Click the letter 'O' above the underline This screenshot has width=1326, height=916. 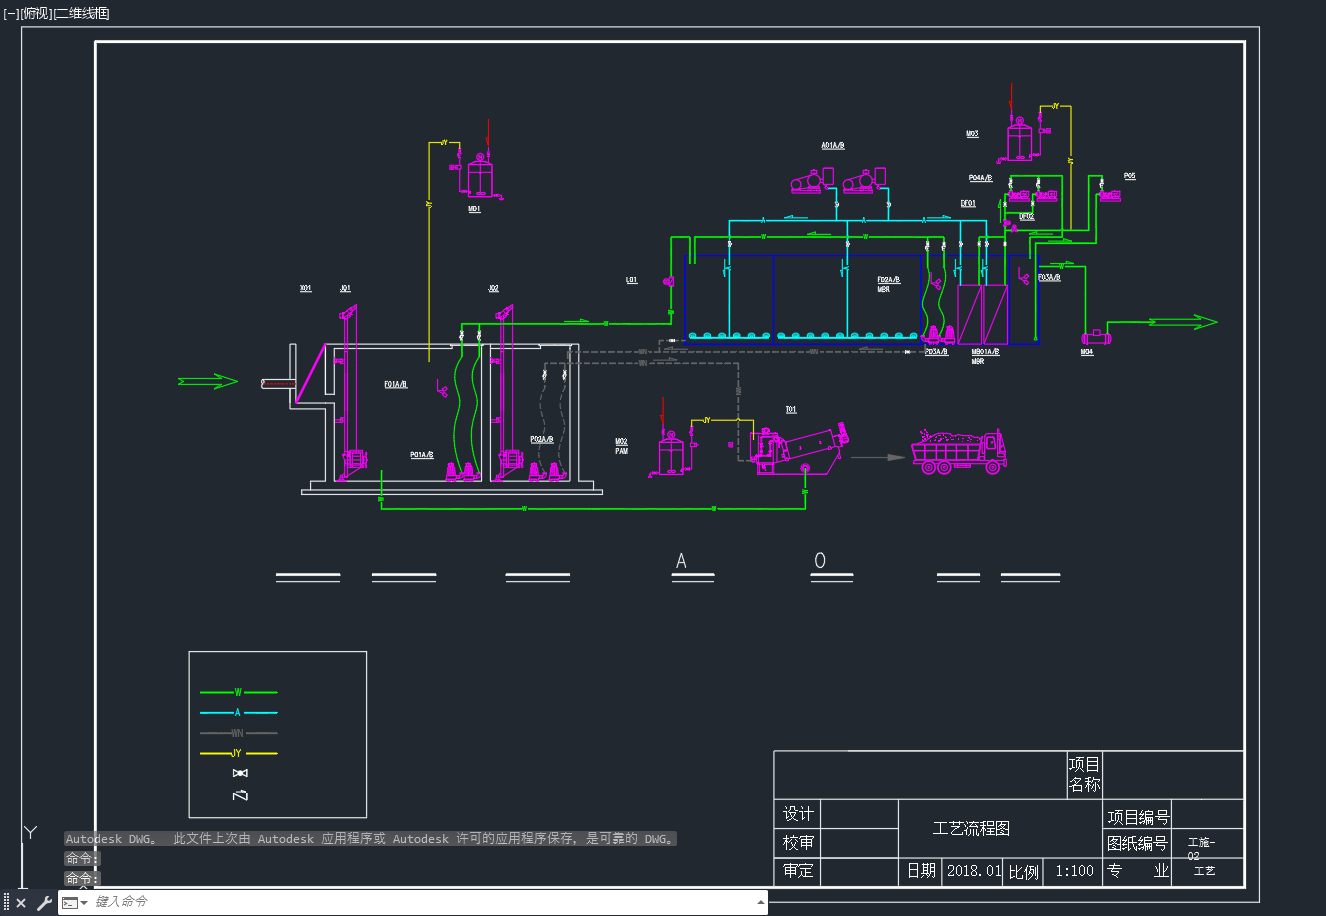point(820,561)
